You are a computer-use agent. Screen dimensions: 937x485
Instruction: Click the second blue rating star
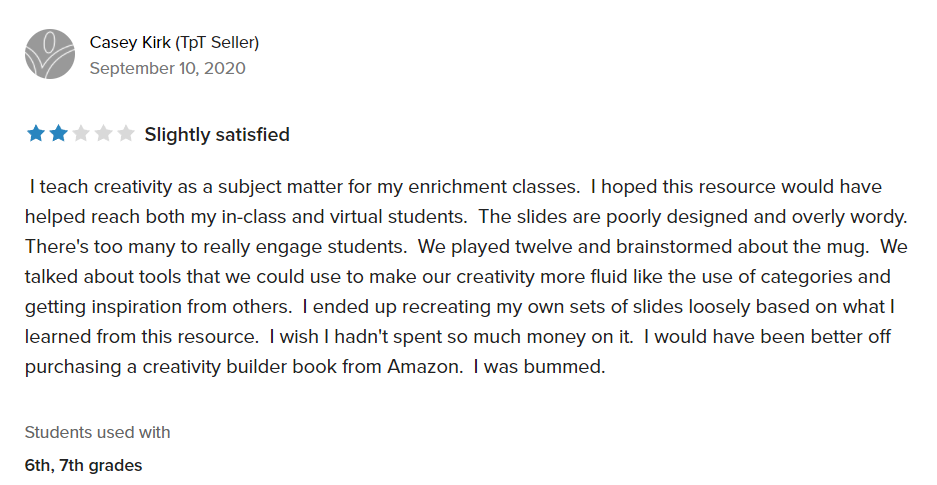click(59, 134)
